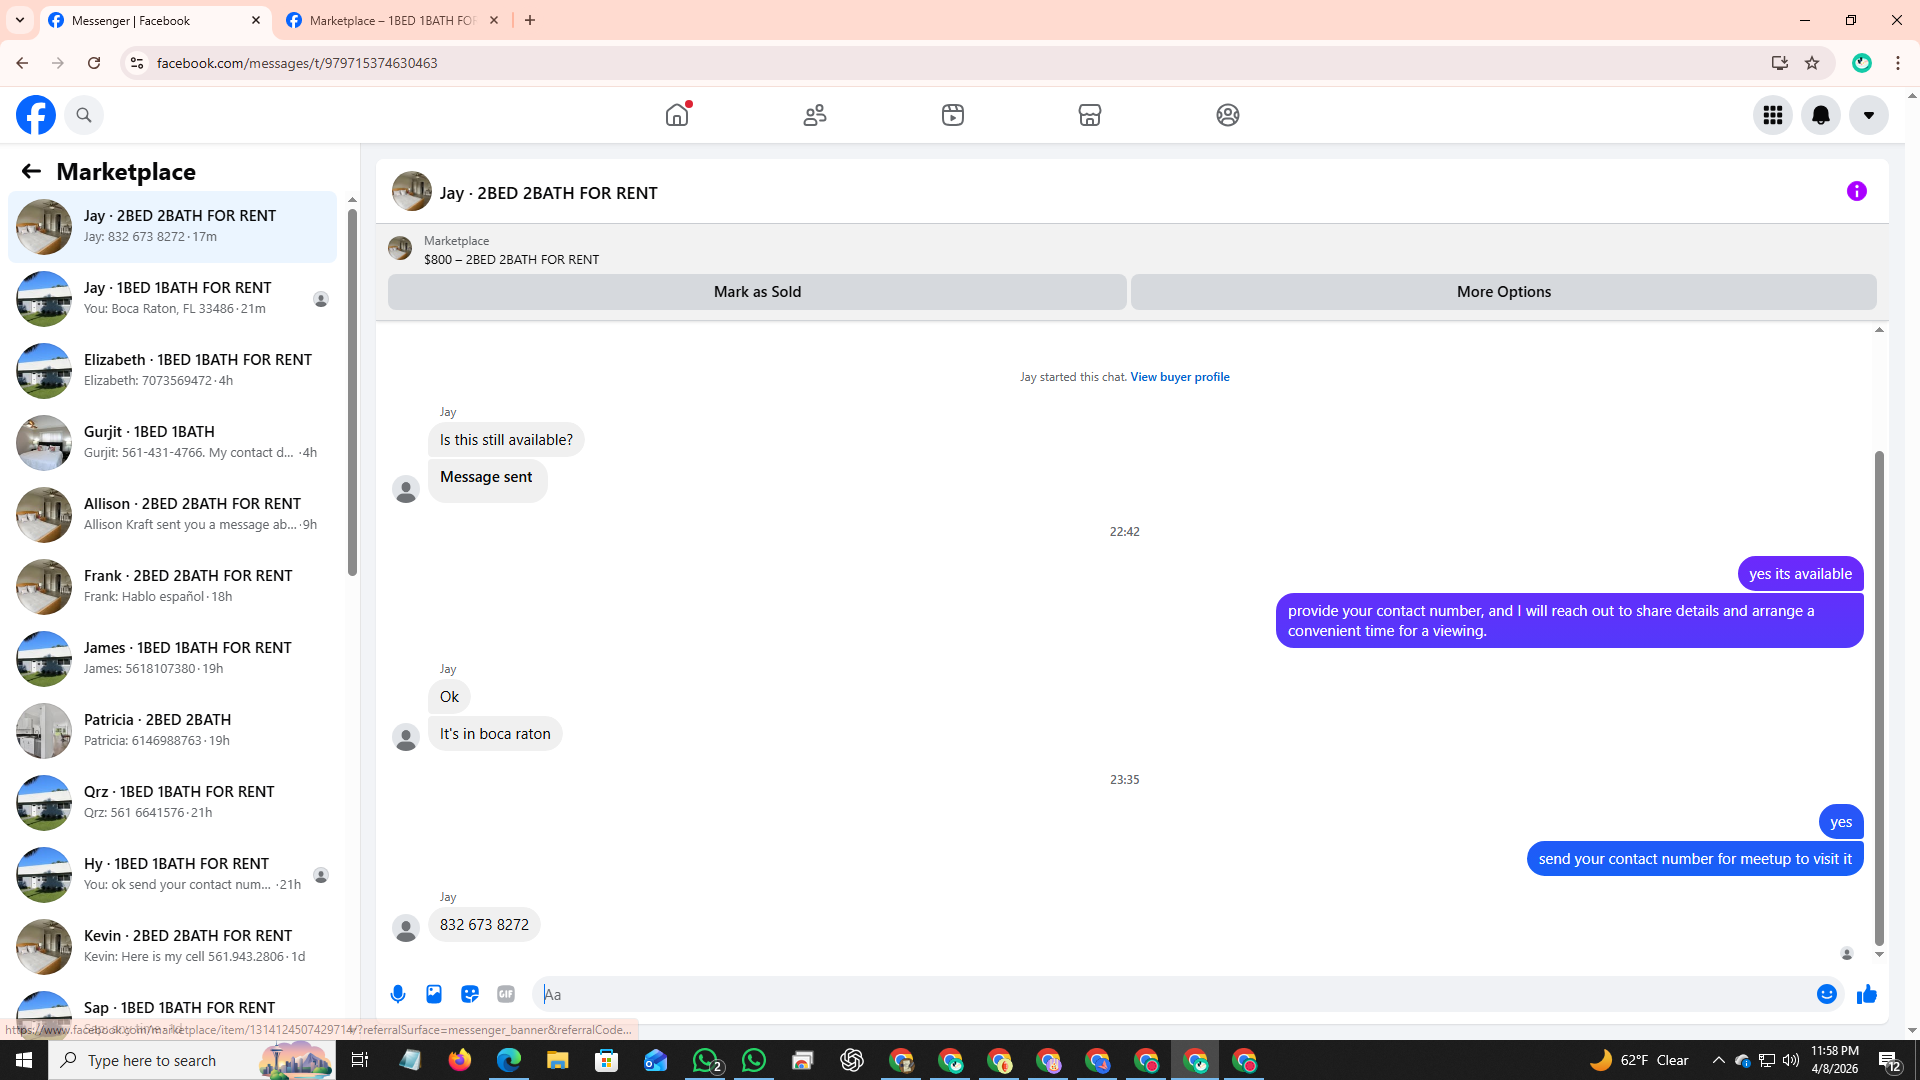The height and width of the screenshot is (1080, 1920).
Task: Open the Facebook apps grid menu
Action: click(1772, 115)
